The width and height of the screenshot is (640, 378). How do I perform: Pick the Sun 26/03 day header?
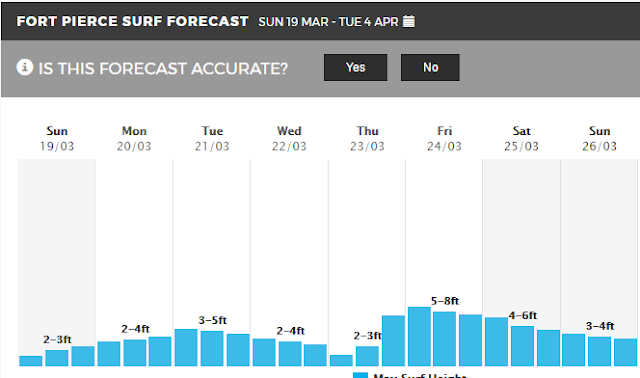coord(599,138)
